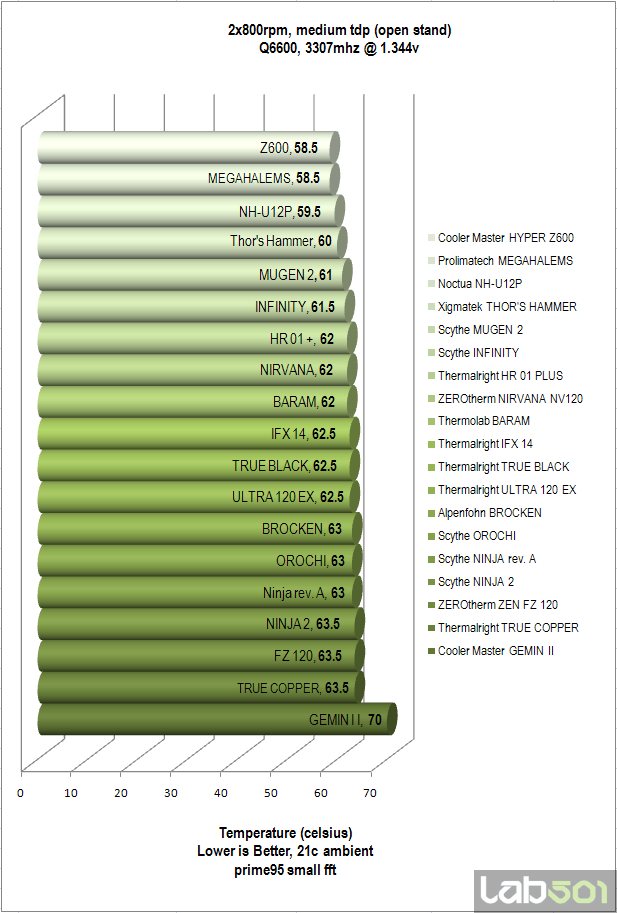Select the BARAM, 62 bar label

(x=304, y=402)
